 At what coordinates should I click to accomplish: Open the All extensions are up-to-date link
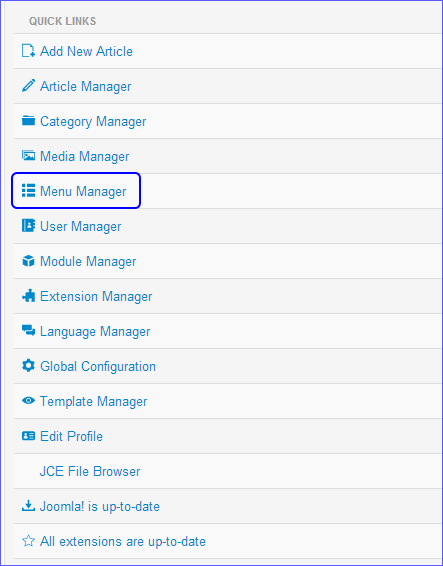pyautogui.click(x=123, y=541)
